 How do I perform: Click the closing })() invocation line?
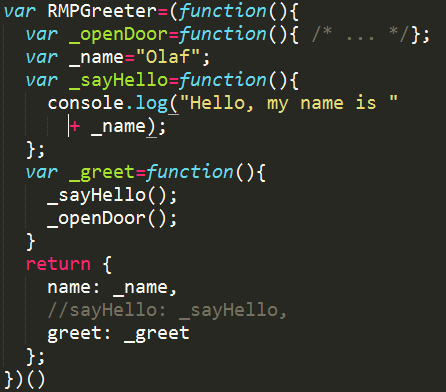(24, 380)
